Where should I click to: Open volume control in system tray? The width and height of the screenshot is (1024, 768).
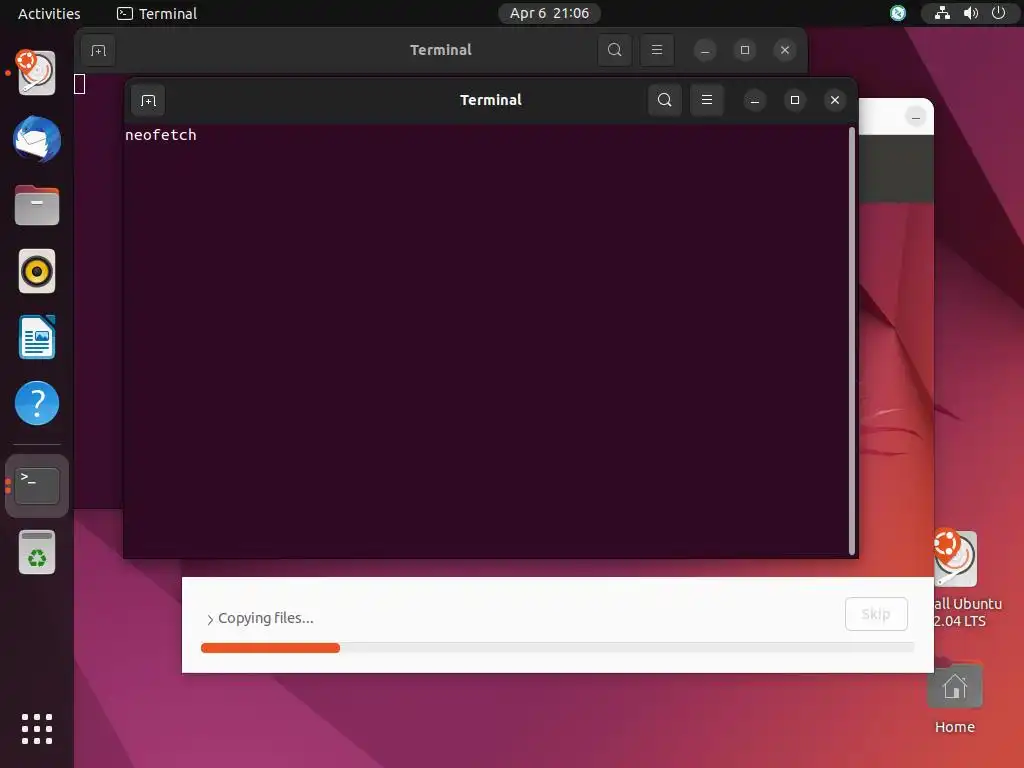[x=970, y=13]
